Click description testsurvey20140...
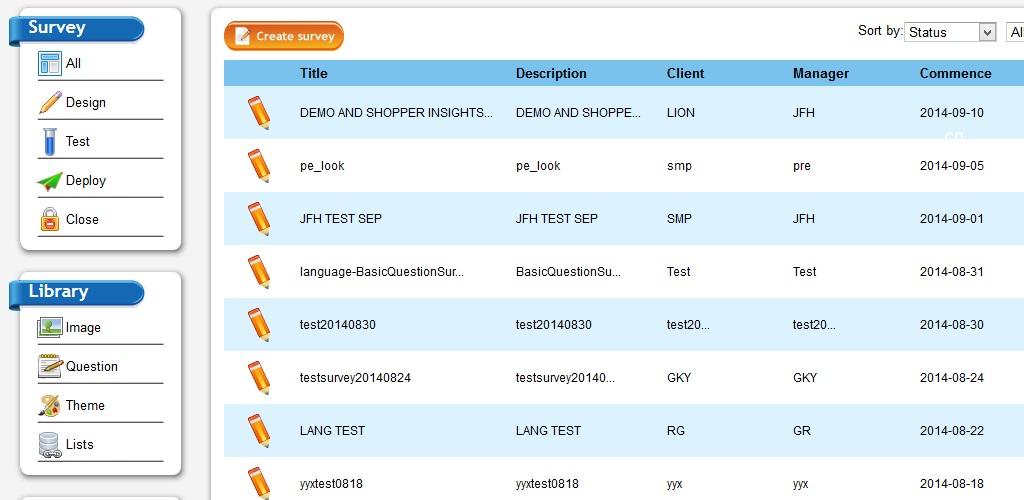Screen dimensions: 1024x500 566,377
